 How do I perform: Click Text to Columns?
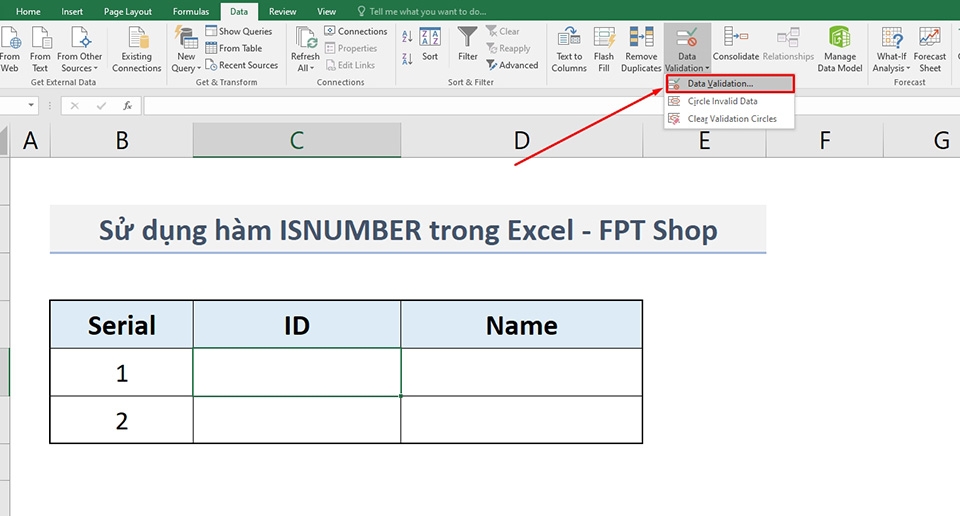pyautogui.click(x=569, y=50)
